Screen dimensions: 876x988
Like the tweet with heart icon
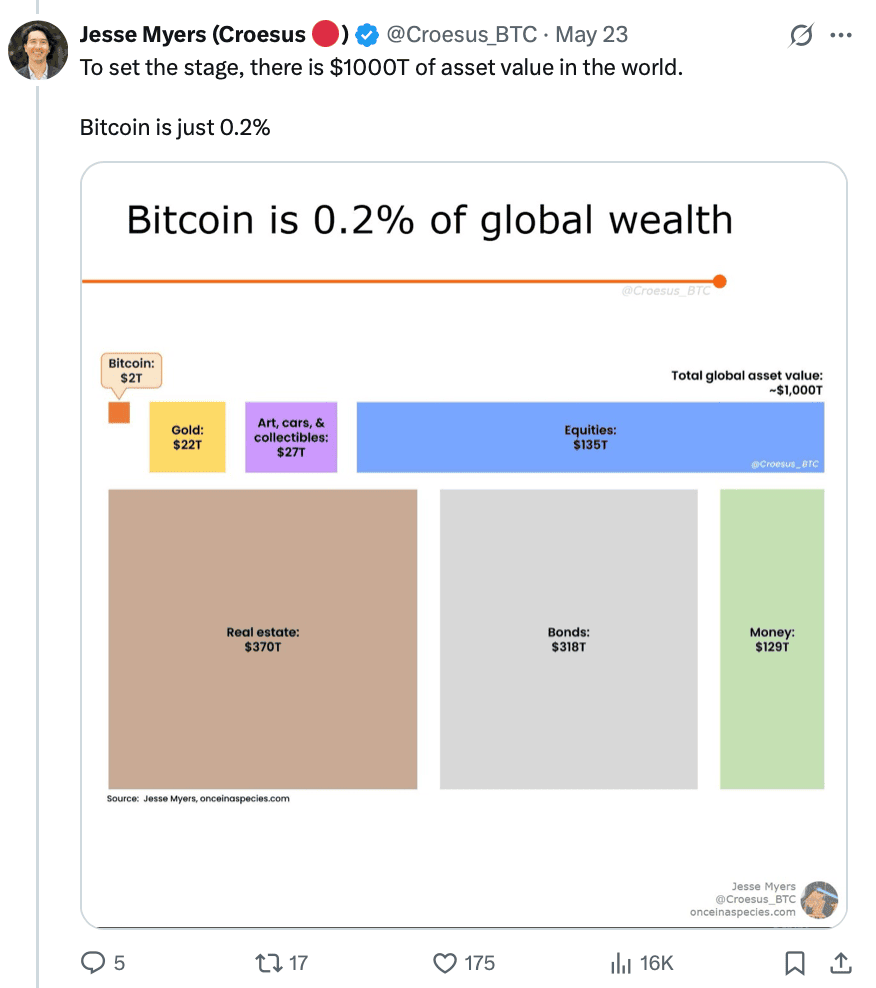[x=445, y=963]
